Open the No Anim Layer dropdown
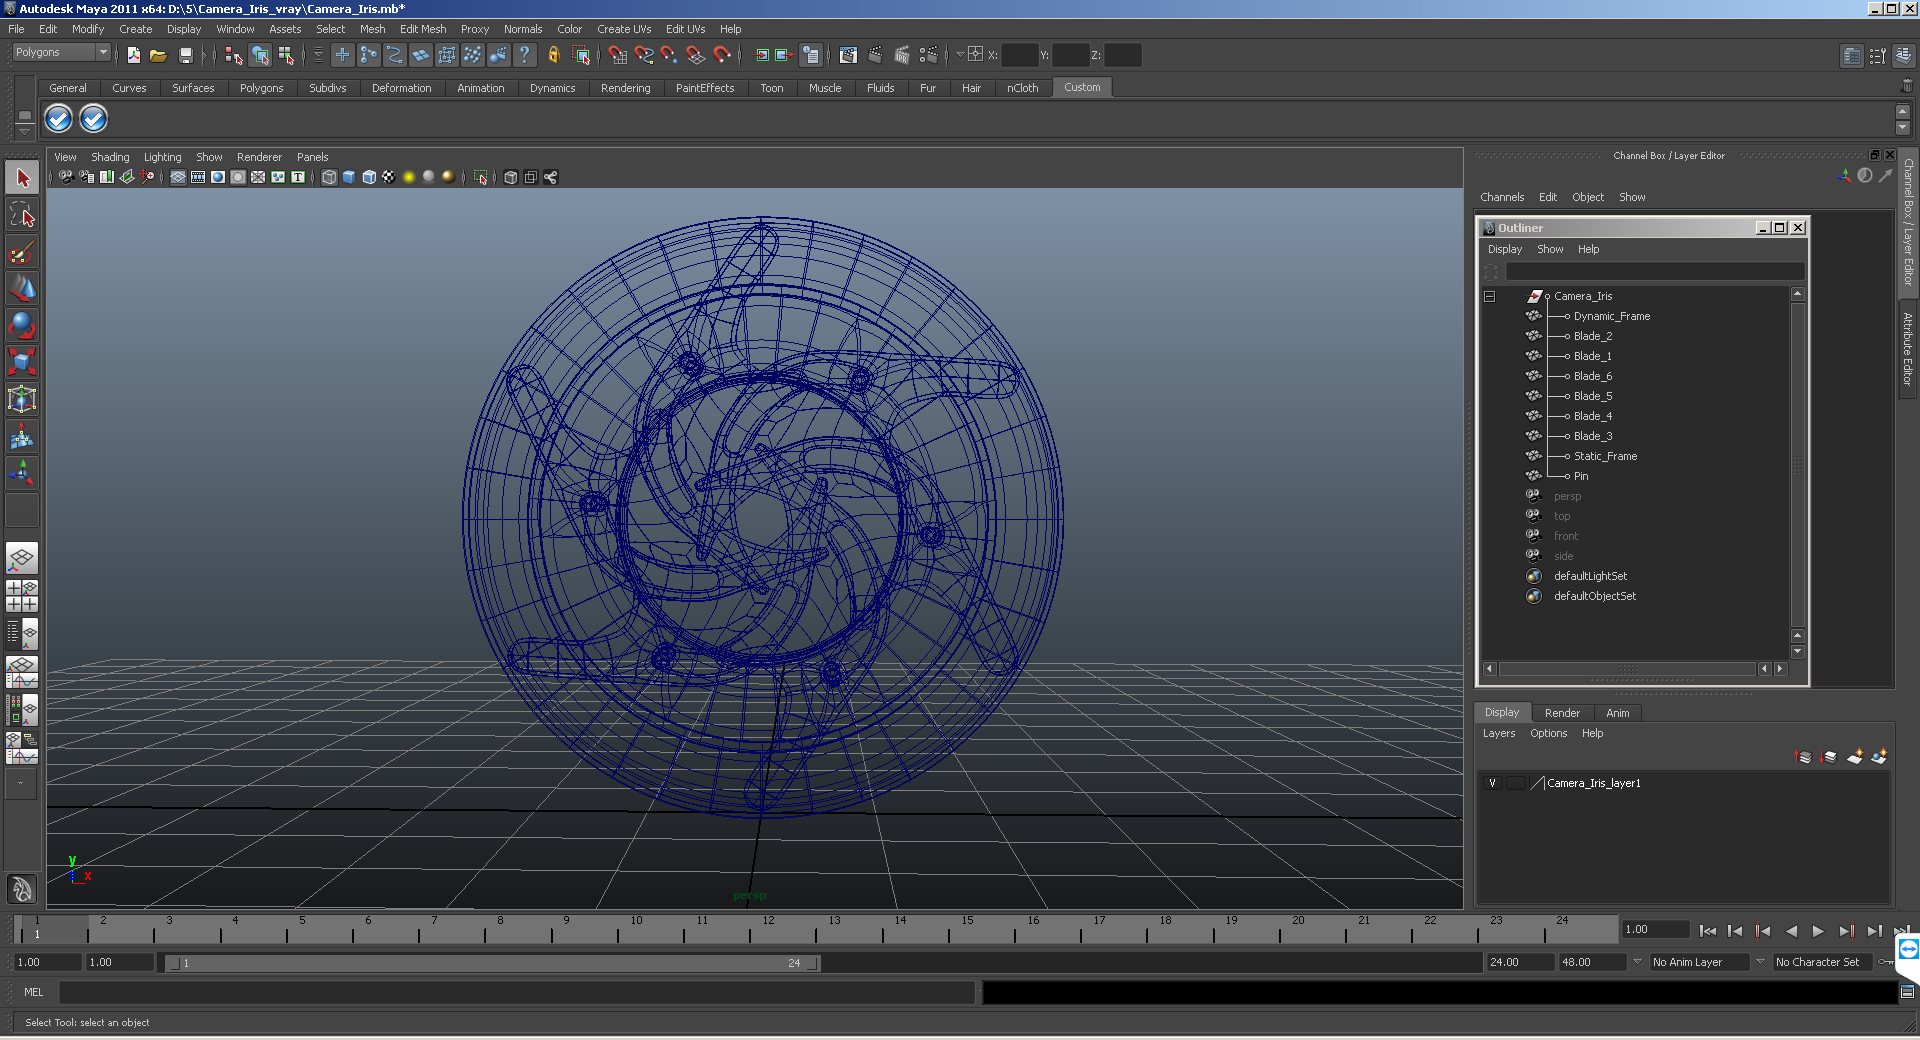The image size is (1920, 1040). point(1707,962)
